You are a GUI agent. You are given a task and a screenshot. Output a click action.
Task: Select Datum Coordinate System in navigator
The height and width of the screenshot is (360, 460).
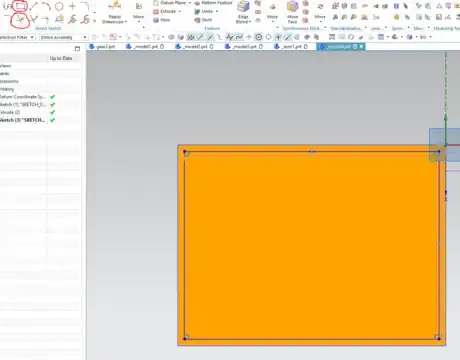(x=23, y=97)
